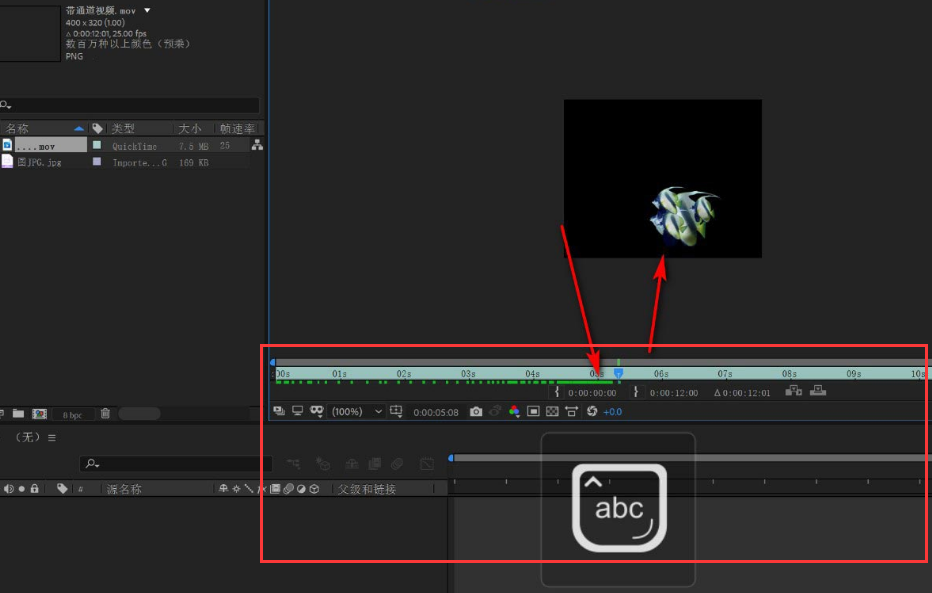Click the Project panel search field
This screenshot has width=932, height=593.
pos(130,105)
